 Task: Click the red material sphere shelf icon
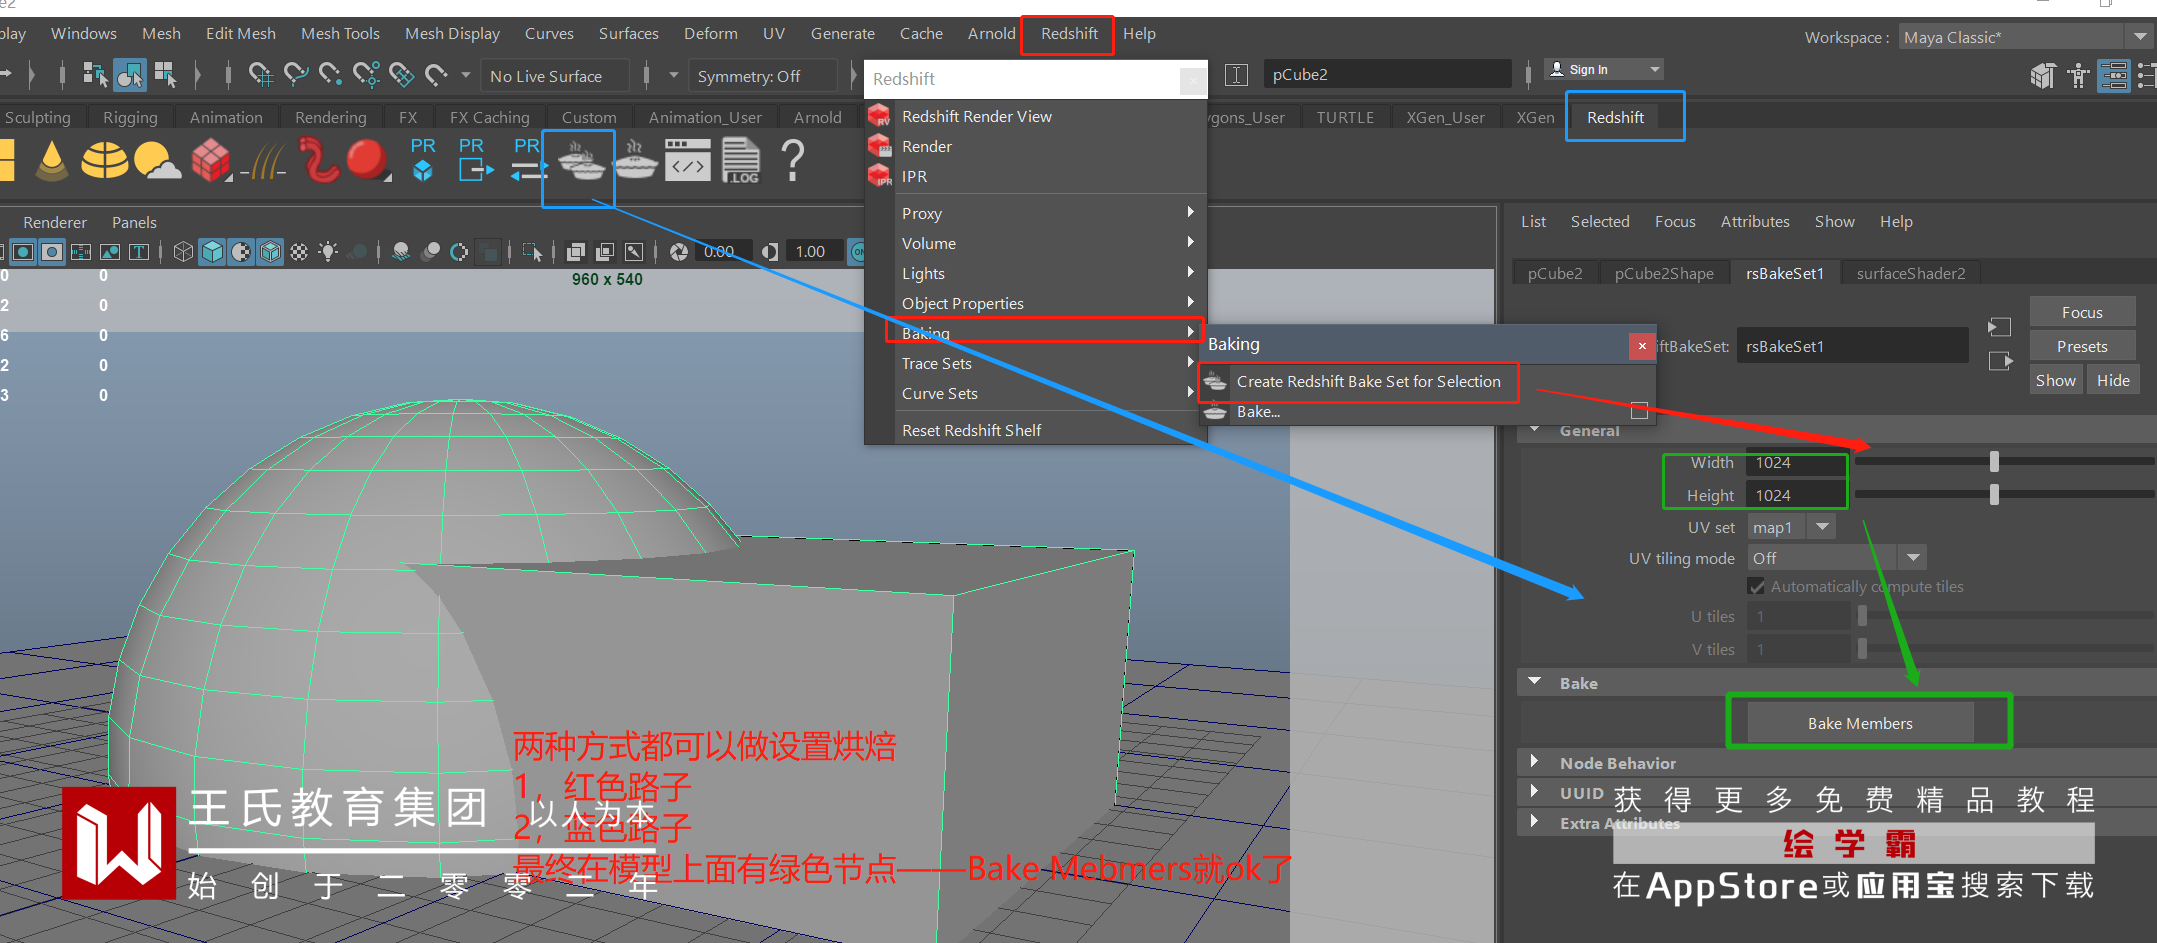[x=368, y=160]
